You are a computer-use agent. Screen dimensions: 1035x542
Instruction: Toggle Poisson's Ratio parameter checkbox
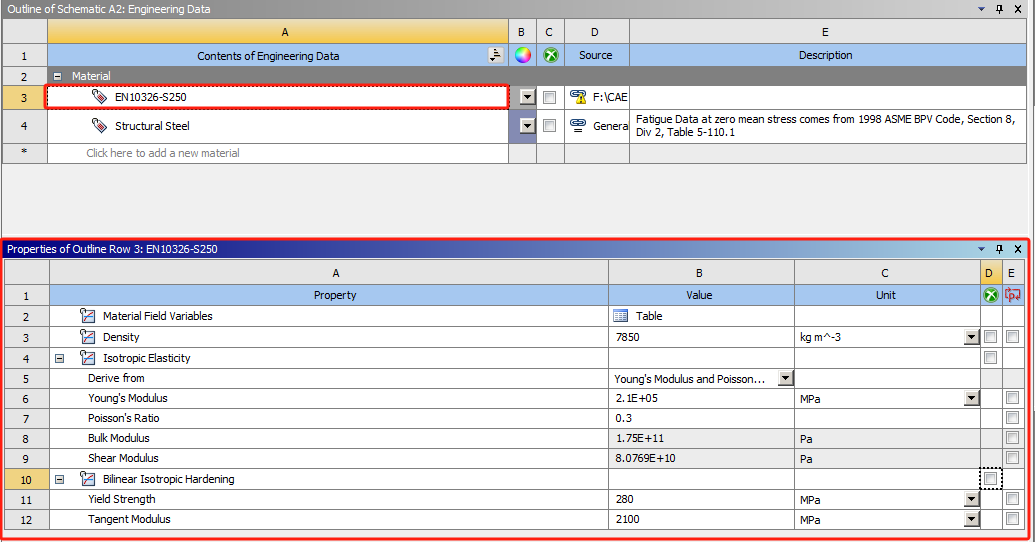(x=1013, y=417)
